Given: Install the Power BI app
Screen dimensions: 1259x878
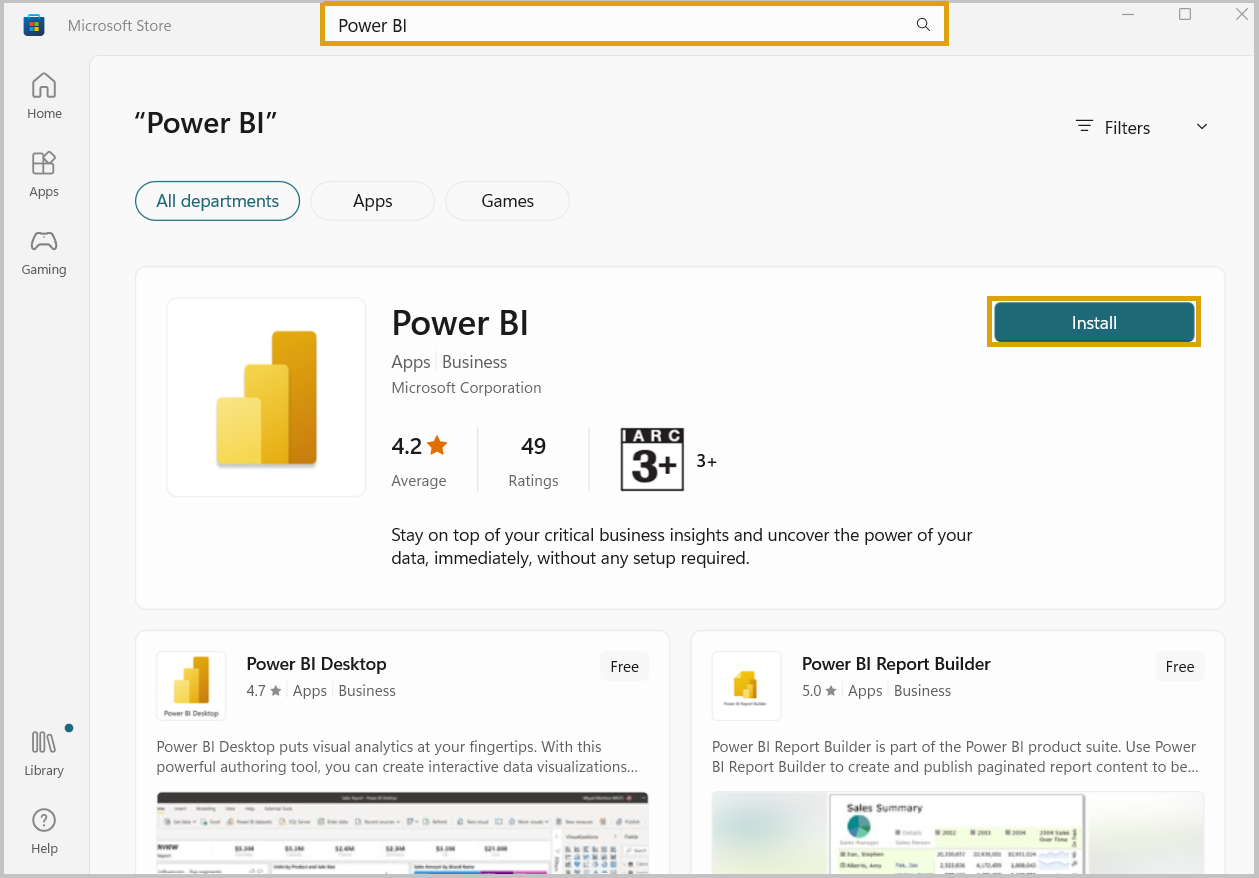Looking at the screenshot, I should click(1093, 322).
